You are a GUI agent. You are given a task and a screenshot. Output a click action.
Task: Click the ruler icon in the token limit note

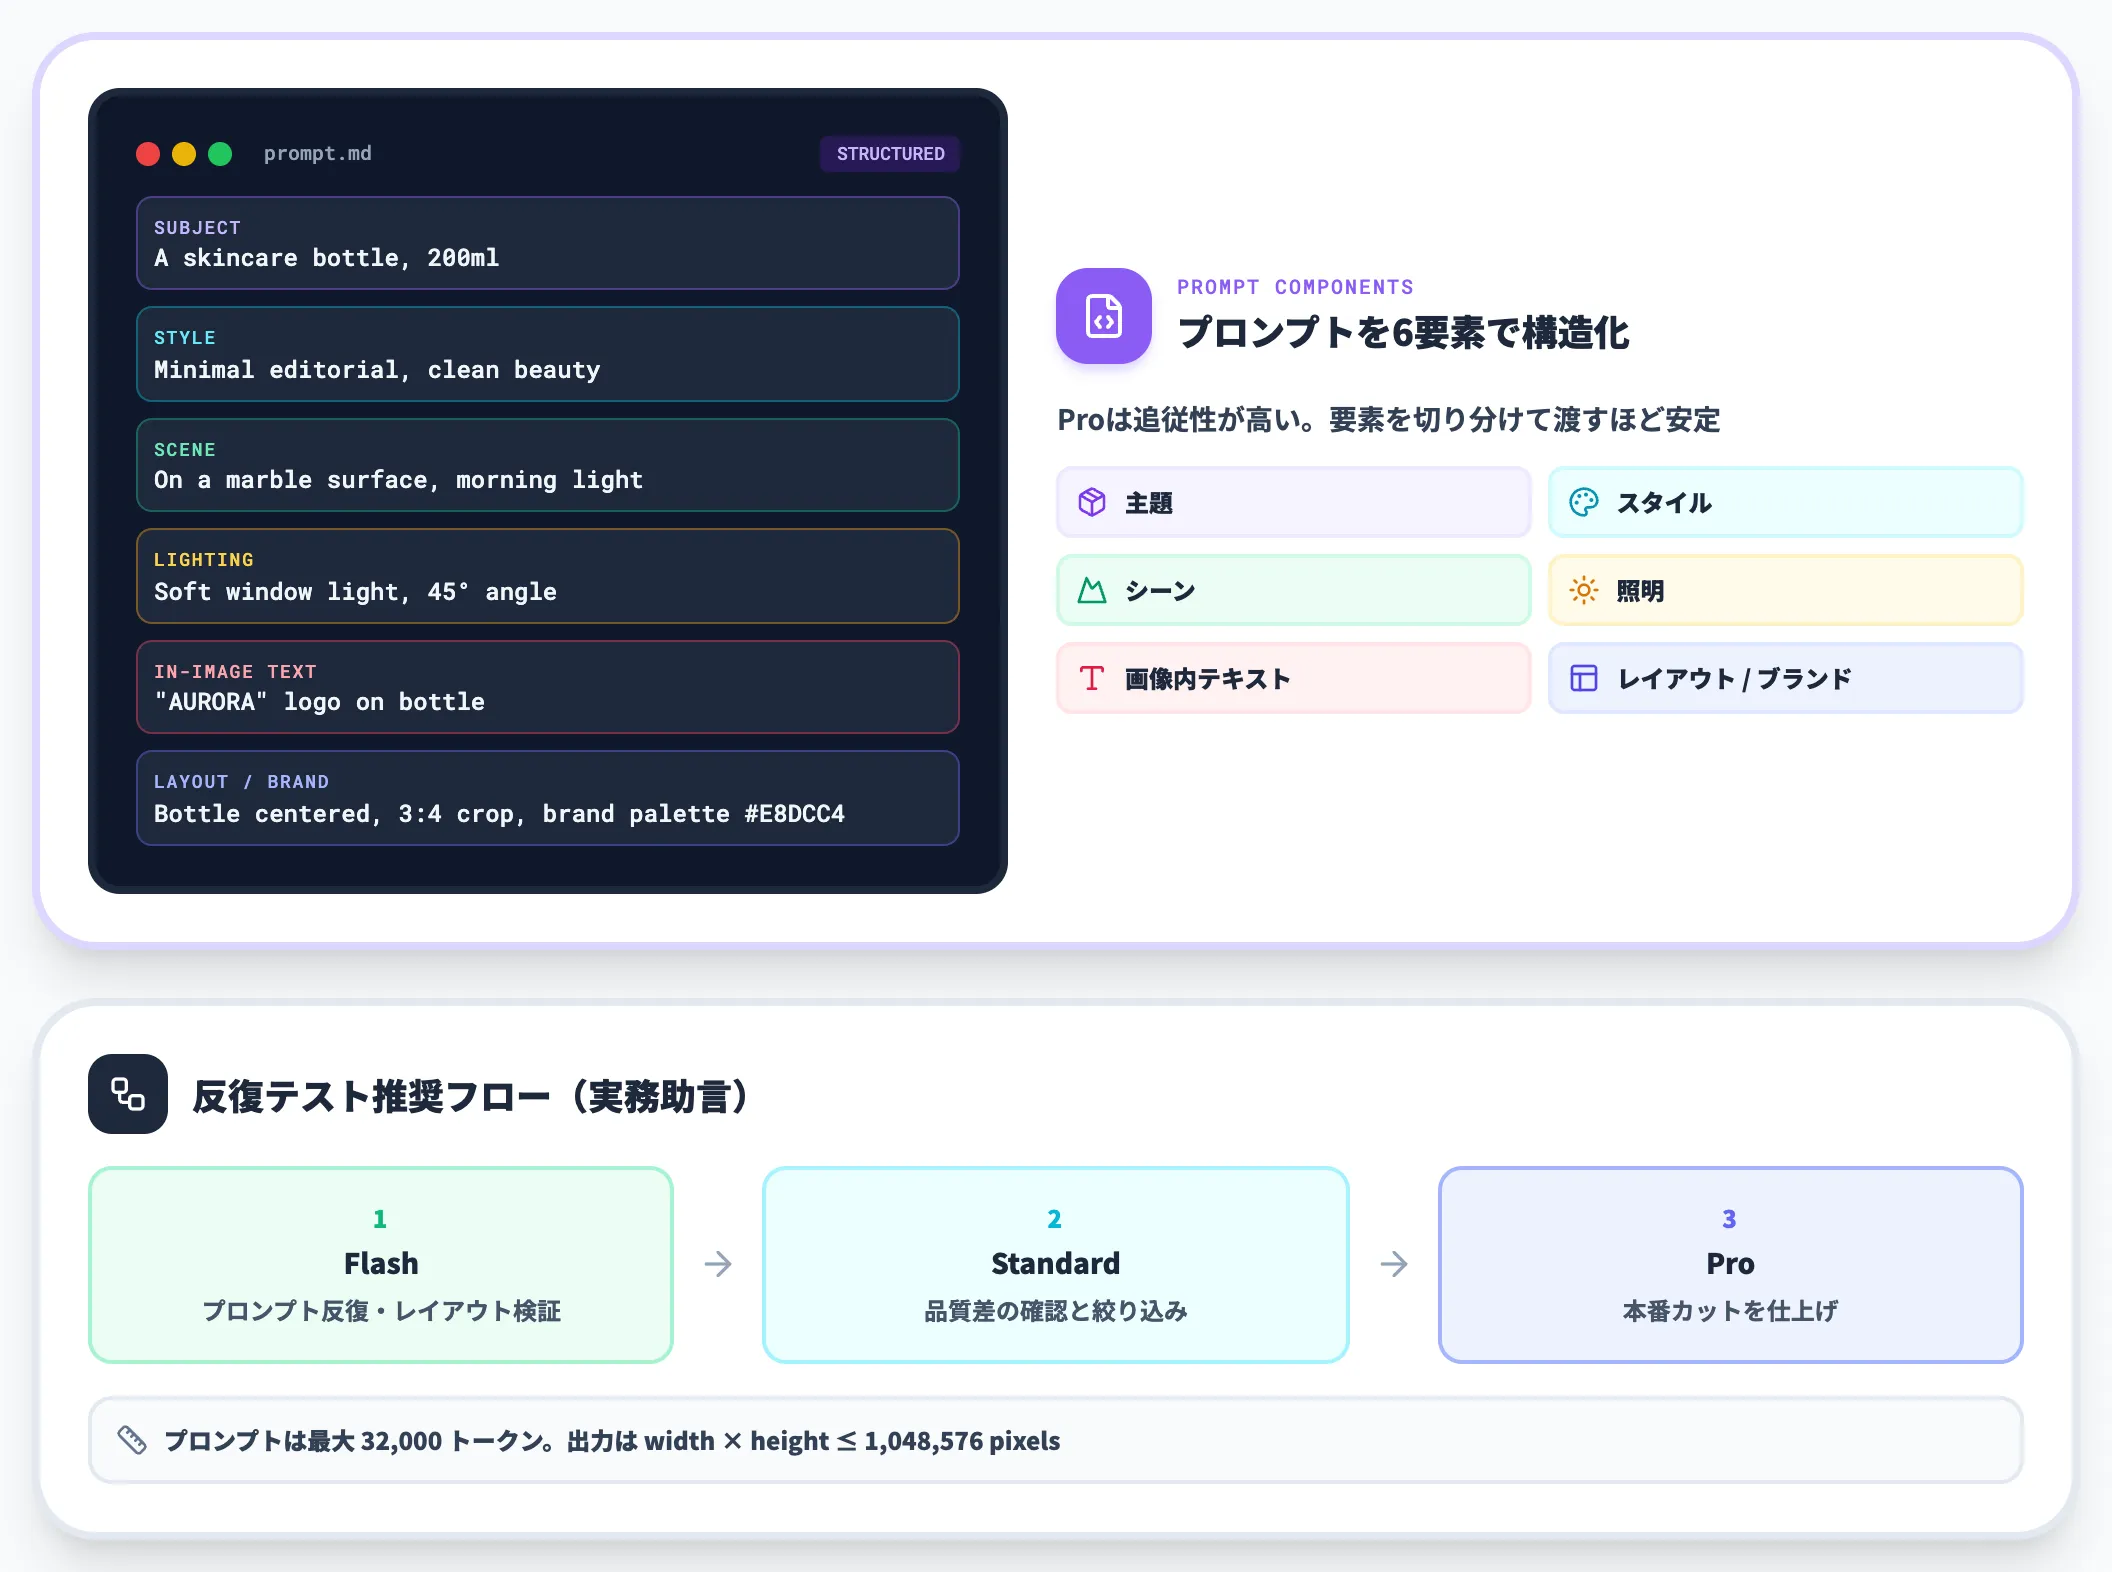pyautogui.click(x=132, y=1440)
